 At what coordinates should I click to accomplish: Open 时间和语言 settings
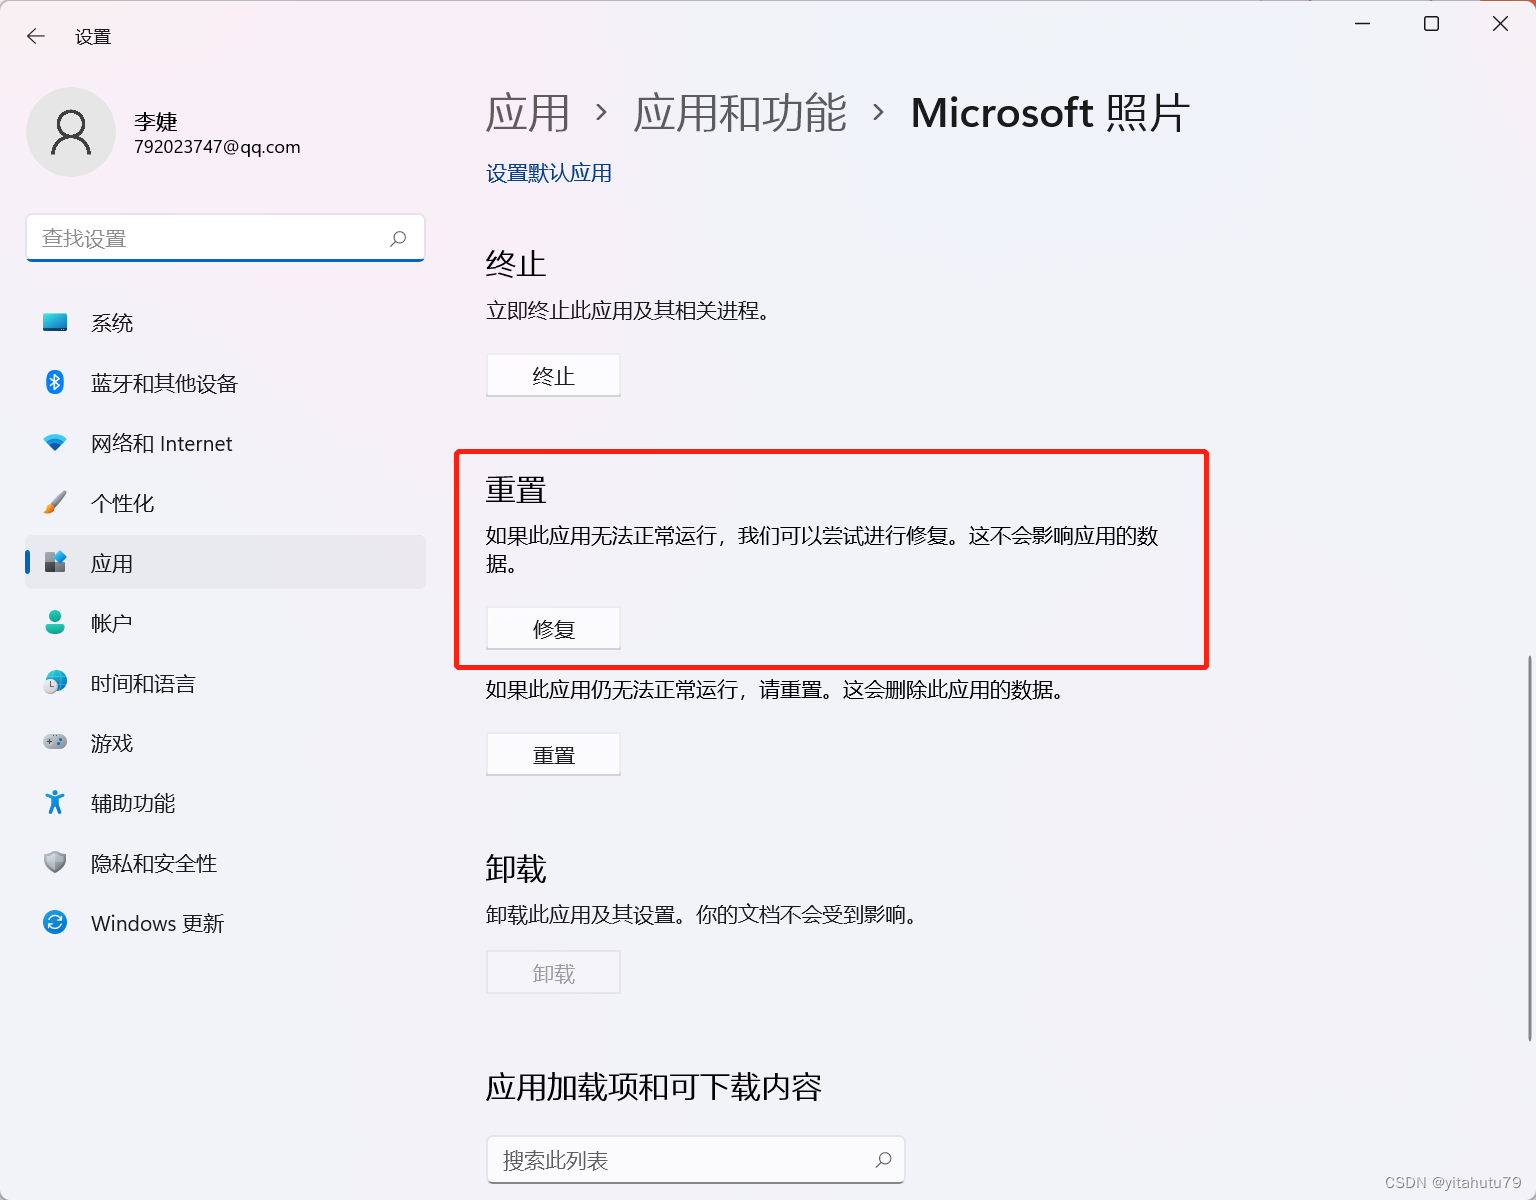click(x=225, y=683)
